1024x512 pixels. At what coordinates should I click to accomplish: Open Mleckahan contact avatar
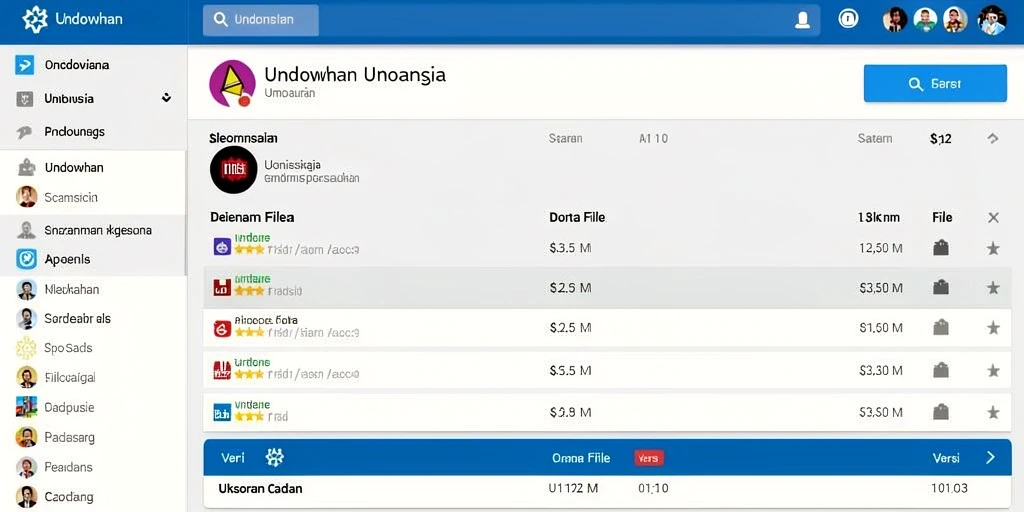[26, 289]
